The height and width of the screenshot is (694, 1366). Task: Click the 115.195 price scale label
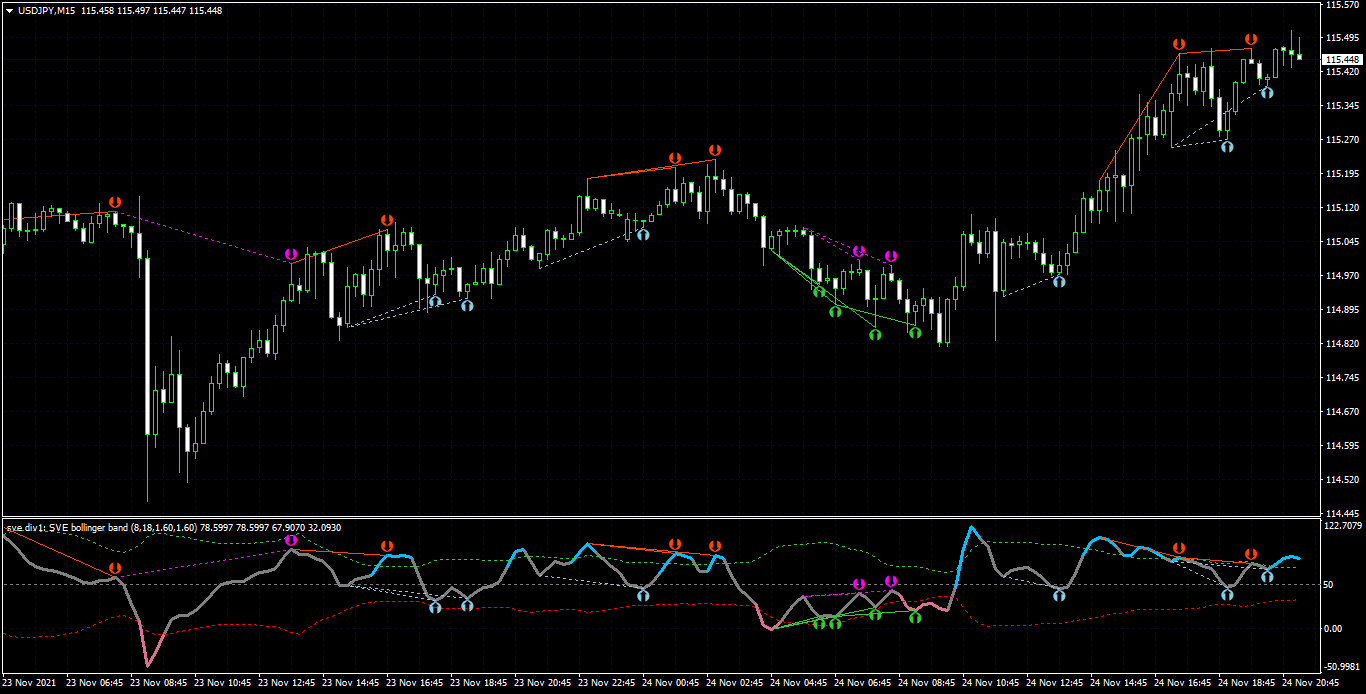tap(1340, 174)
